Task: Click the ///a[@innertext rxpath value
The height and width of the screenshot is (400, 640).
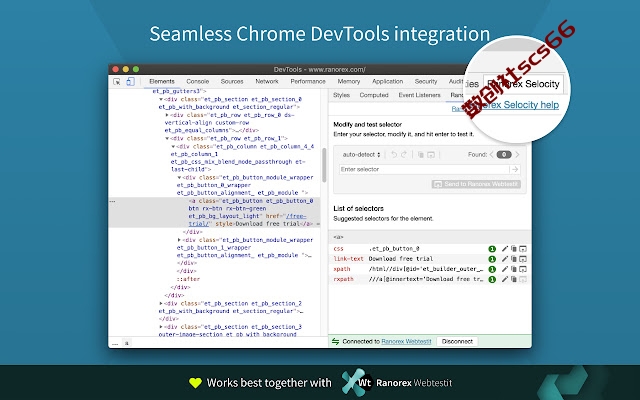Action: 426,279
